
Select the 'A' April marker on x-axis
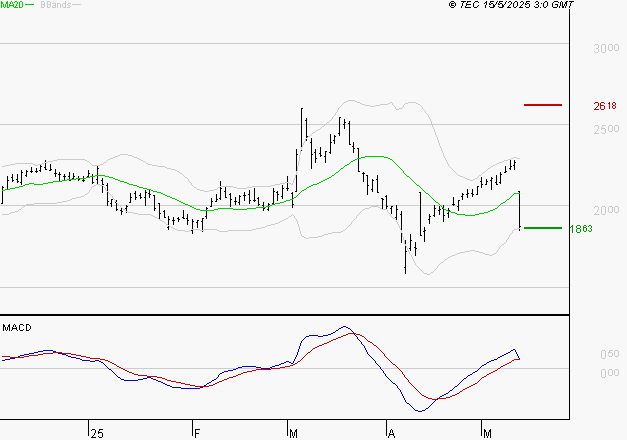pos(392,433)
